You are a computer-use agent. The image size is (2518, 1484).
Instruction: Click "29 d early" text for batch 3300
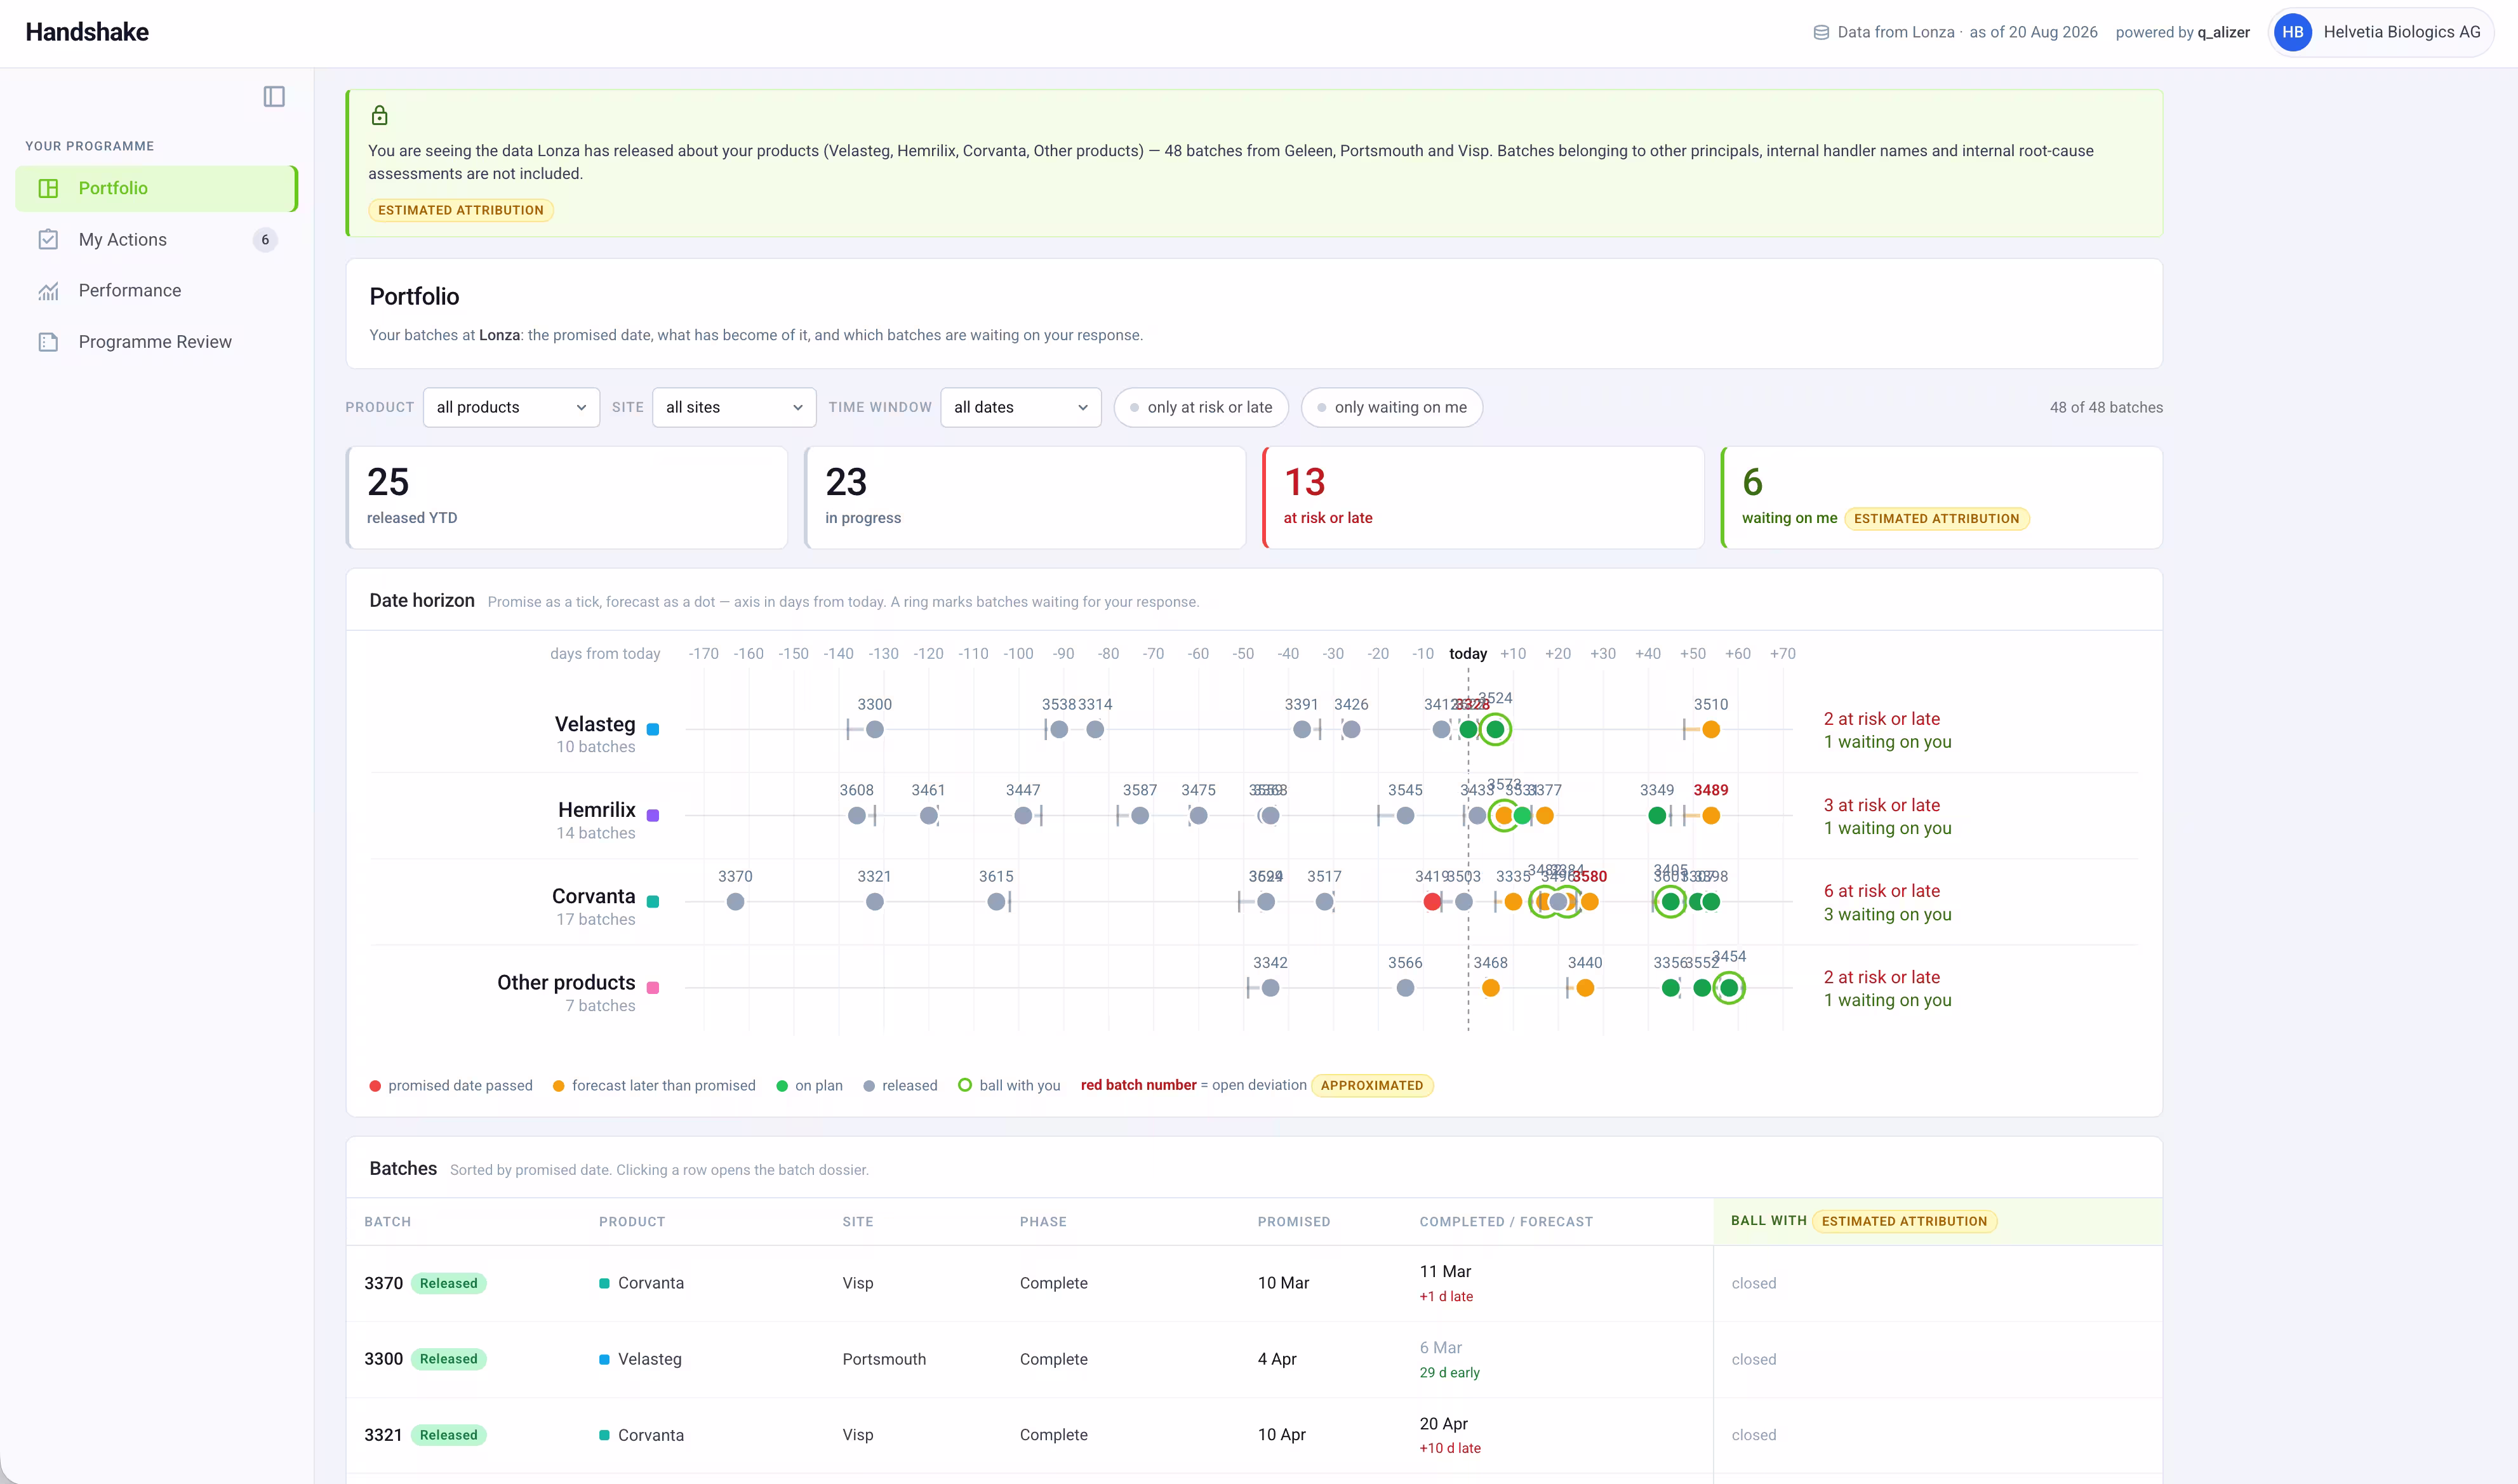tap(1450, 1373)
